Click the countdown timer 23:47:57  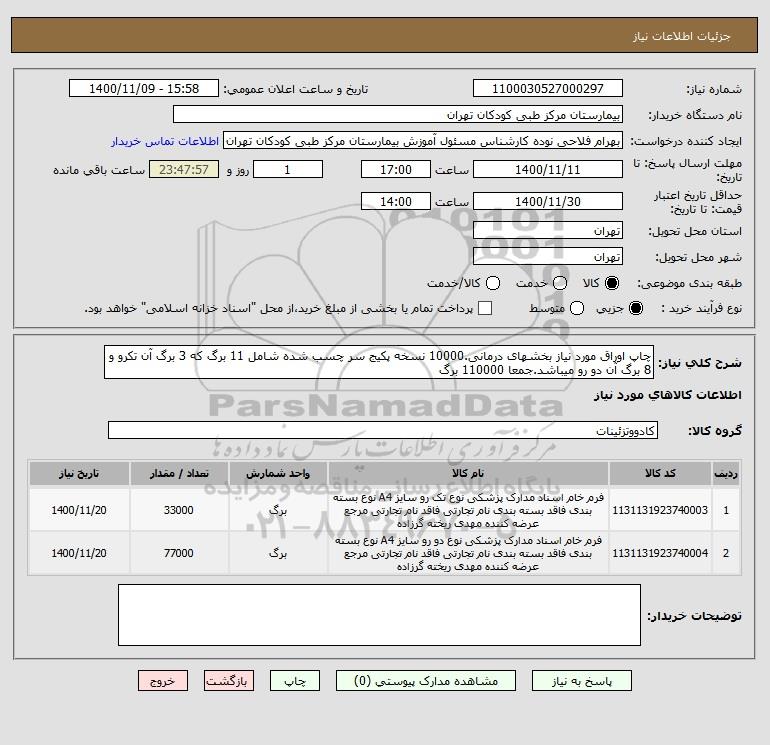[184, 170]
